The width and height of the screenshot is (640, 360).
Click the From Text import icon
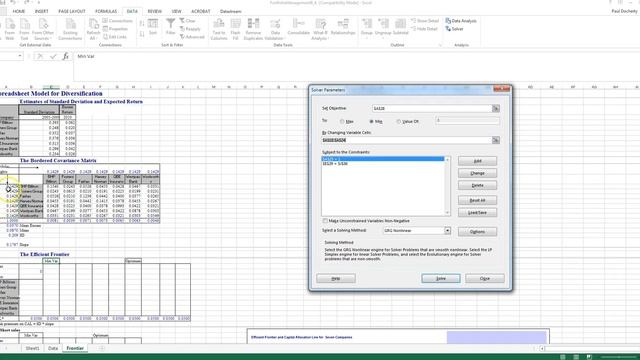point(24,29)
